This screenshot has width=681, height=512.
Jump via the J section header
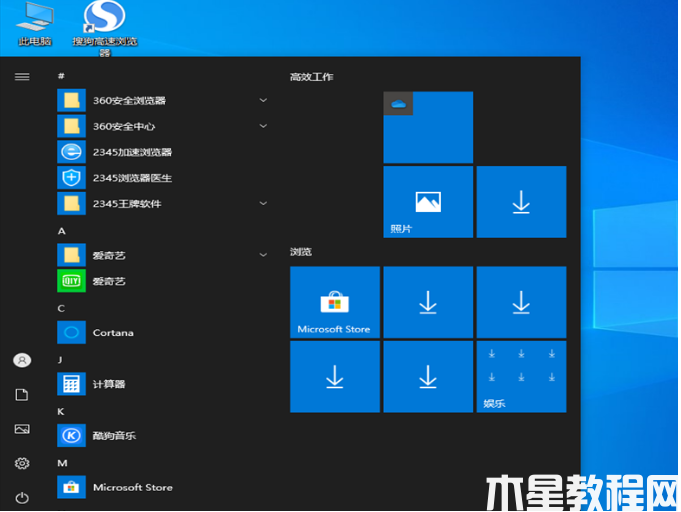click(x=60, y=360)
